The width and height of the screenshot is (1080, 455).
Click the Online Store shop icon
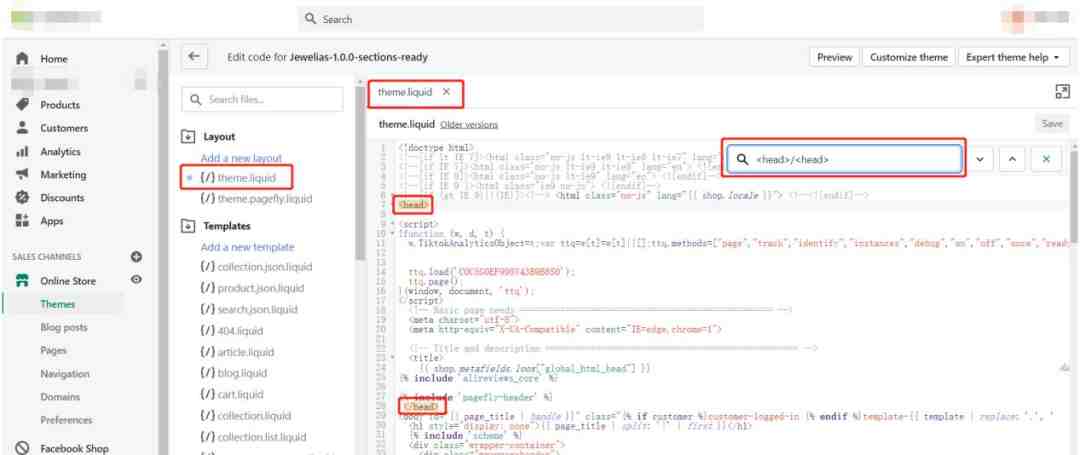tap(22, 281)
